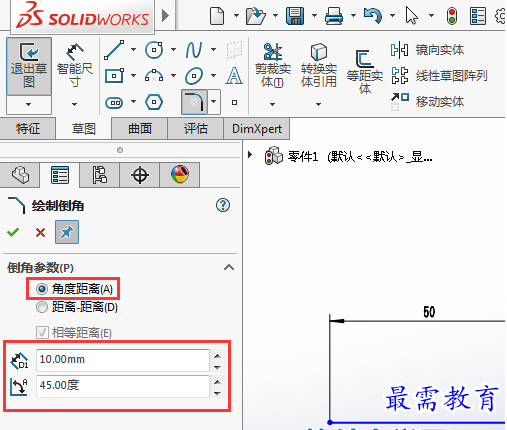Open dropdown under Exit Sketch button
This screenshot has width=507, height=430.
pos(29,105)
